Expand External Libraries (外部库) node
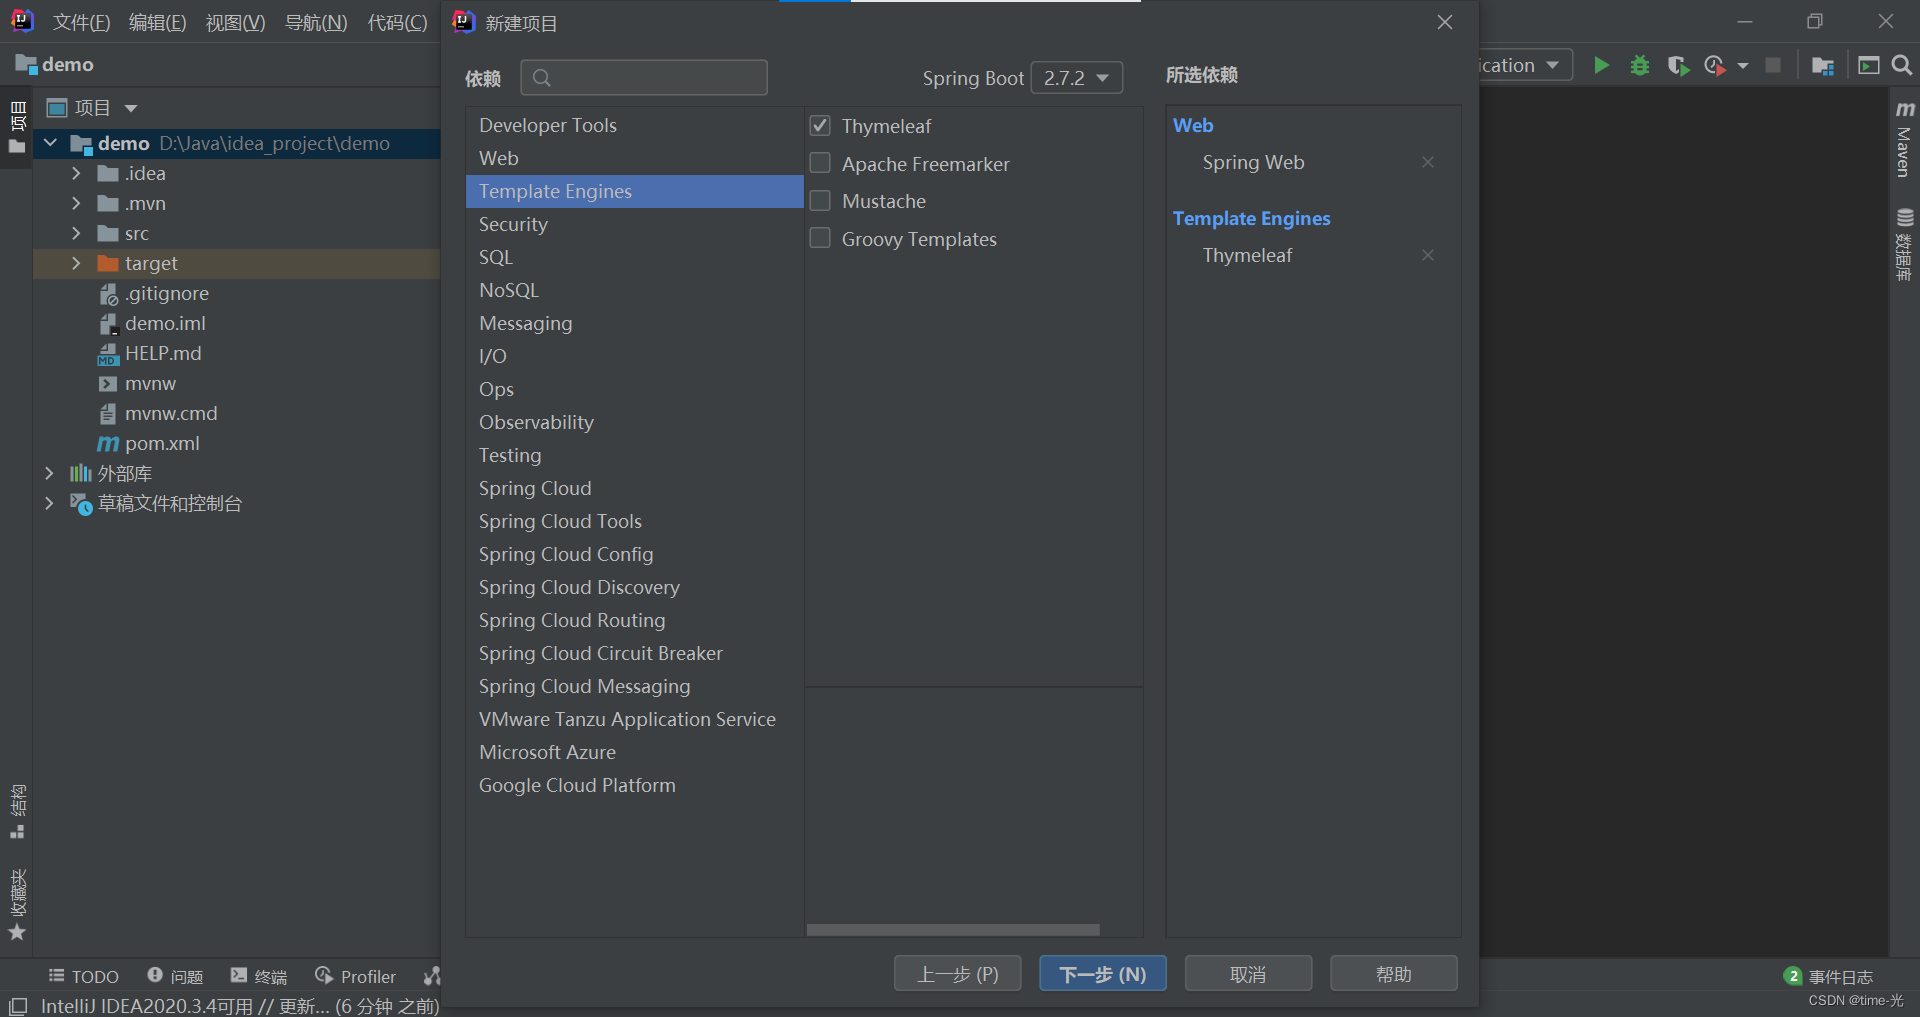The width and height of the screenshot is (1920, 1017). tap(49, 473)
